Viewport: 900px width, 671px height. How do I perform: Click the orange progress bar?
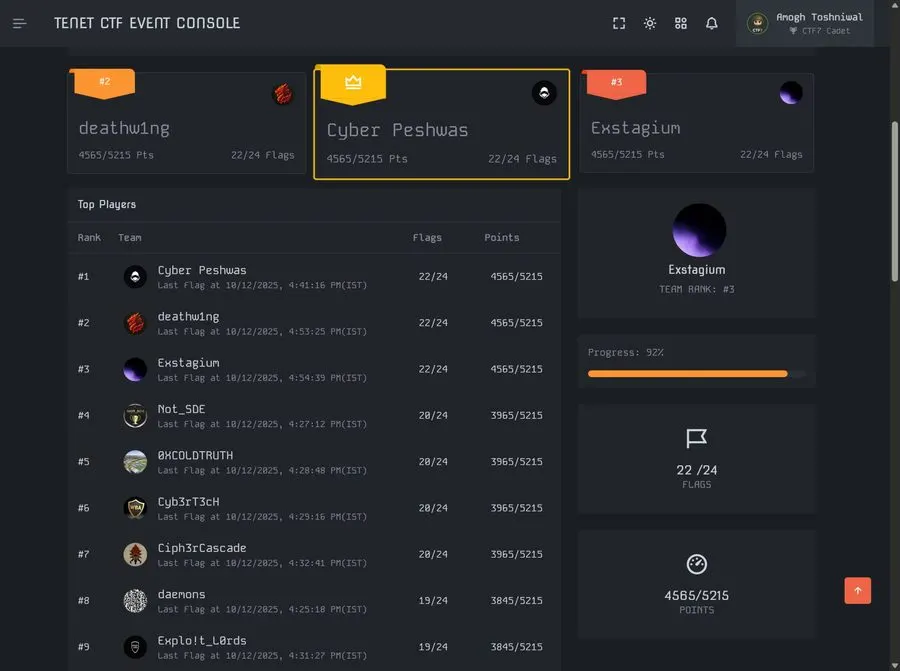click(688, 374)
